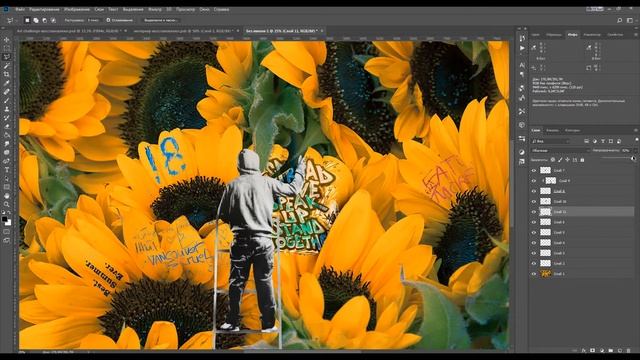Click the Add to Selection icon
The height and width of the screenshot is (360, 640).
(36, 20)
